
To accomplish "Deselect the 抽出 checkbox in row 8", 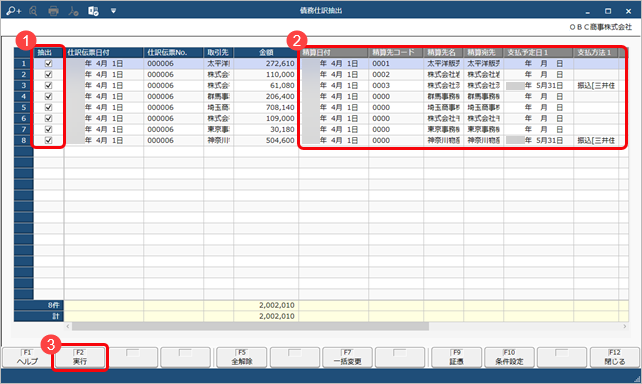I will [48, 140].
